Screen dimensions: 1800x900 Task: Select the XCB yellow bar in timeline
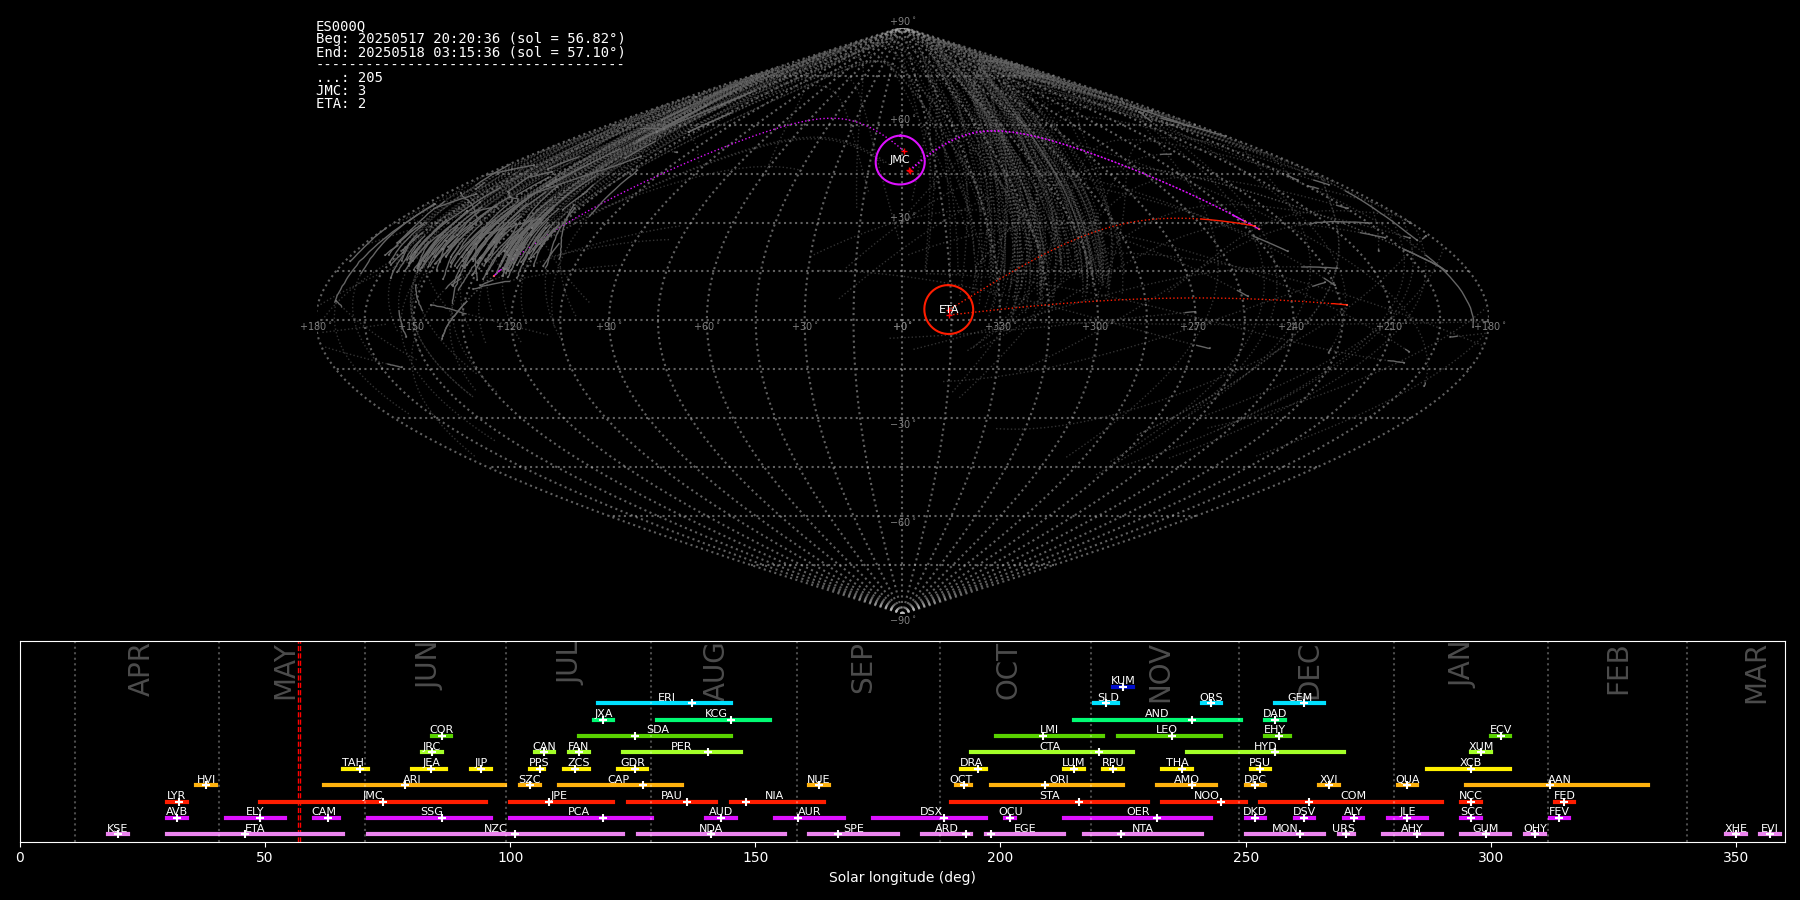pyautogui.click(x=1468, y=769)
